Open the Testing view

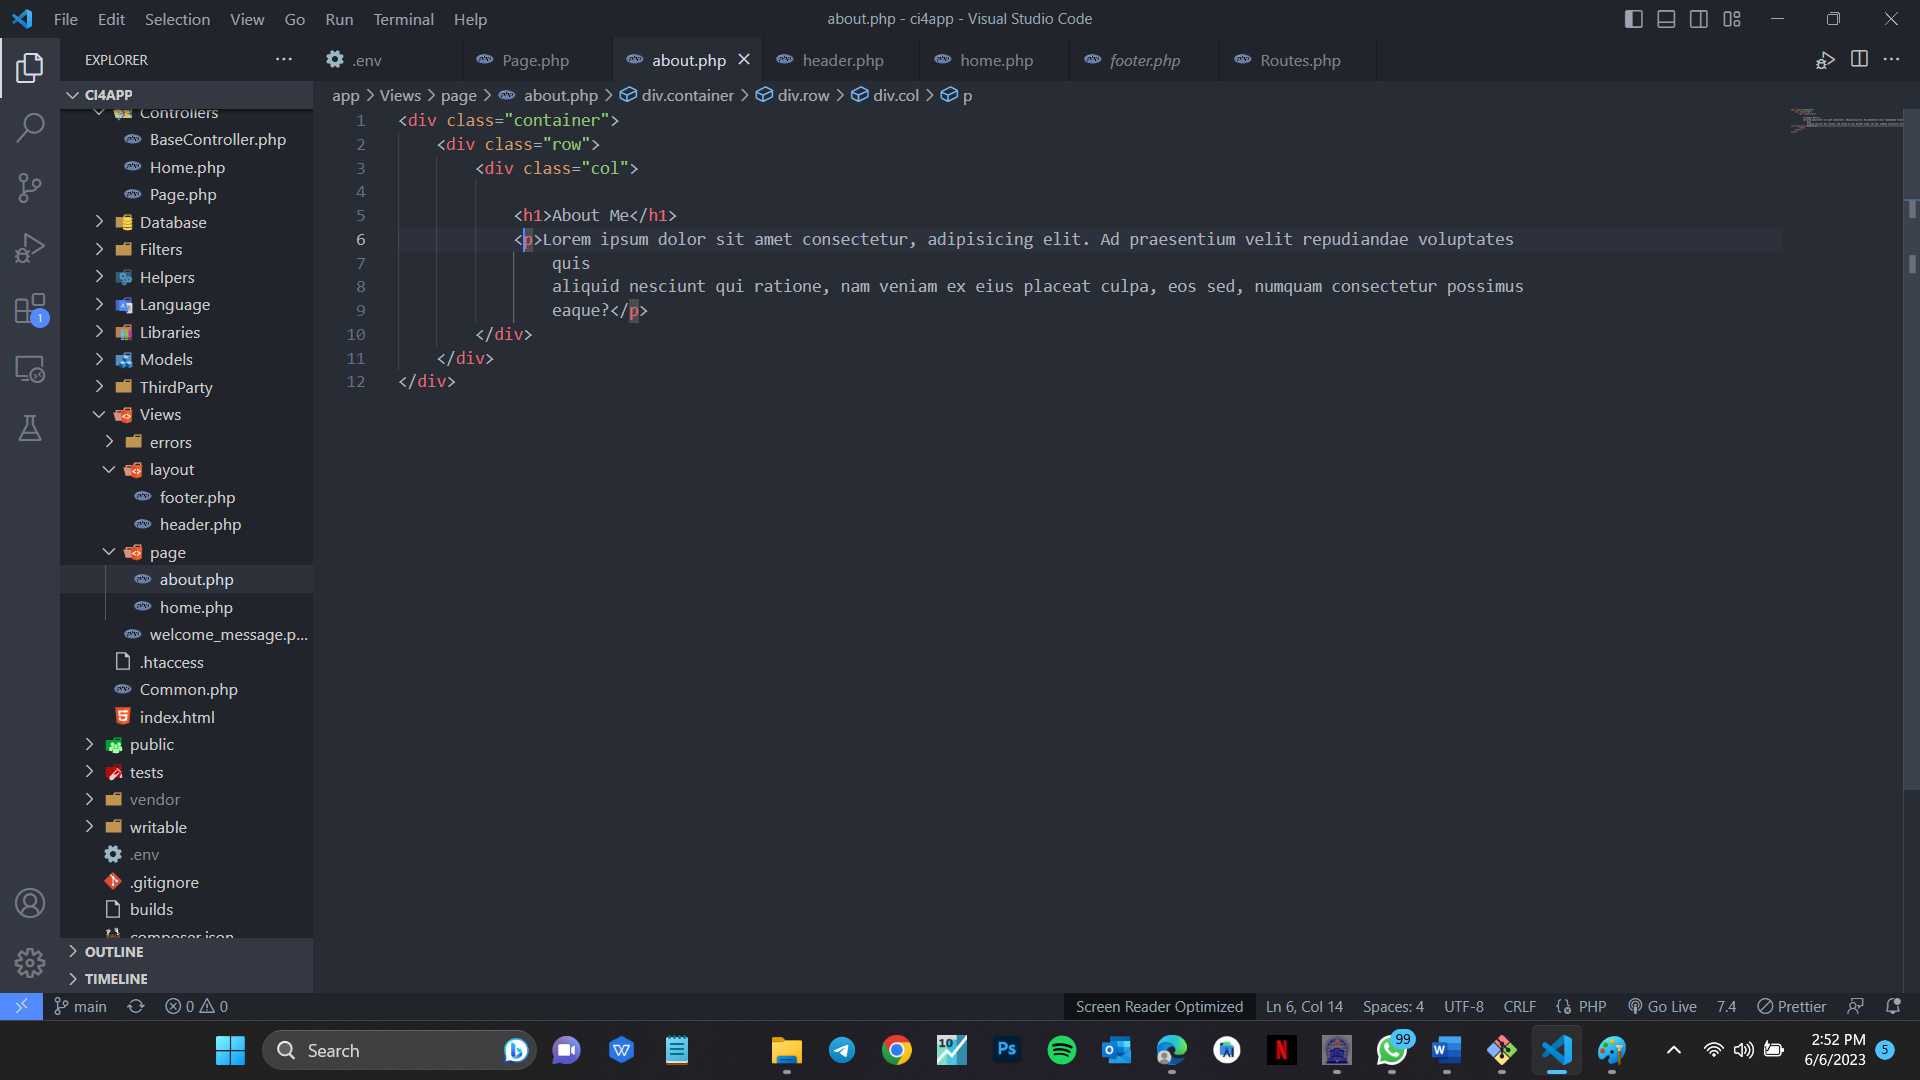click(x=30, y=428)
